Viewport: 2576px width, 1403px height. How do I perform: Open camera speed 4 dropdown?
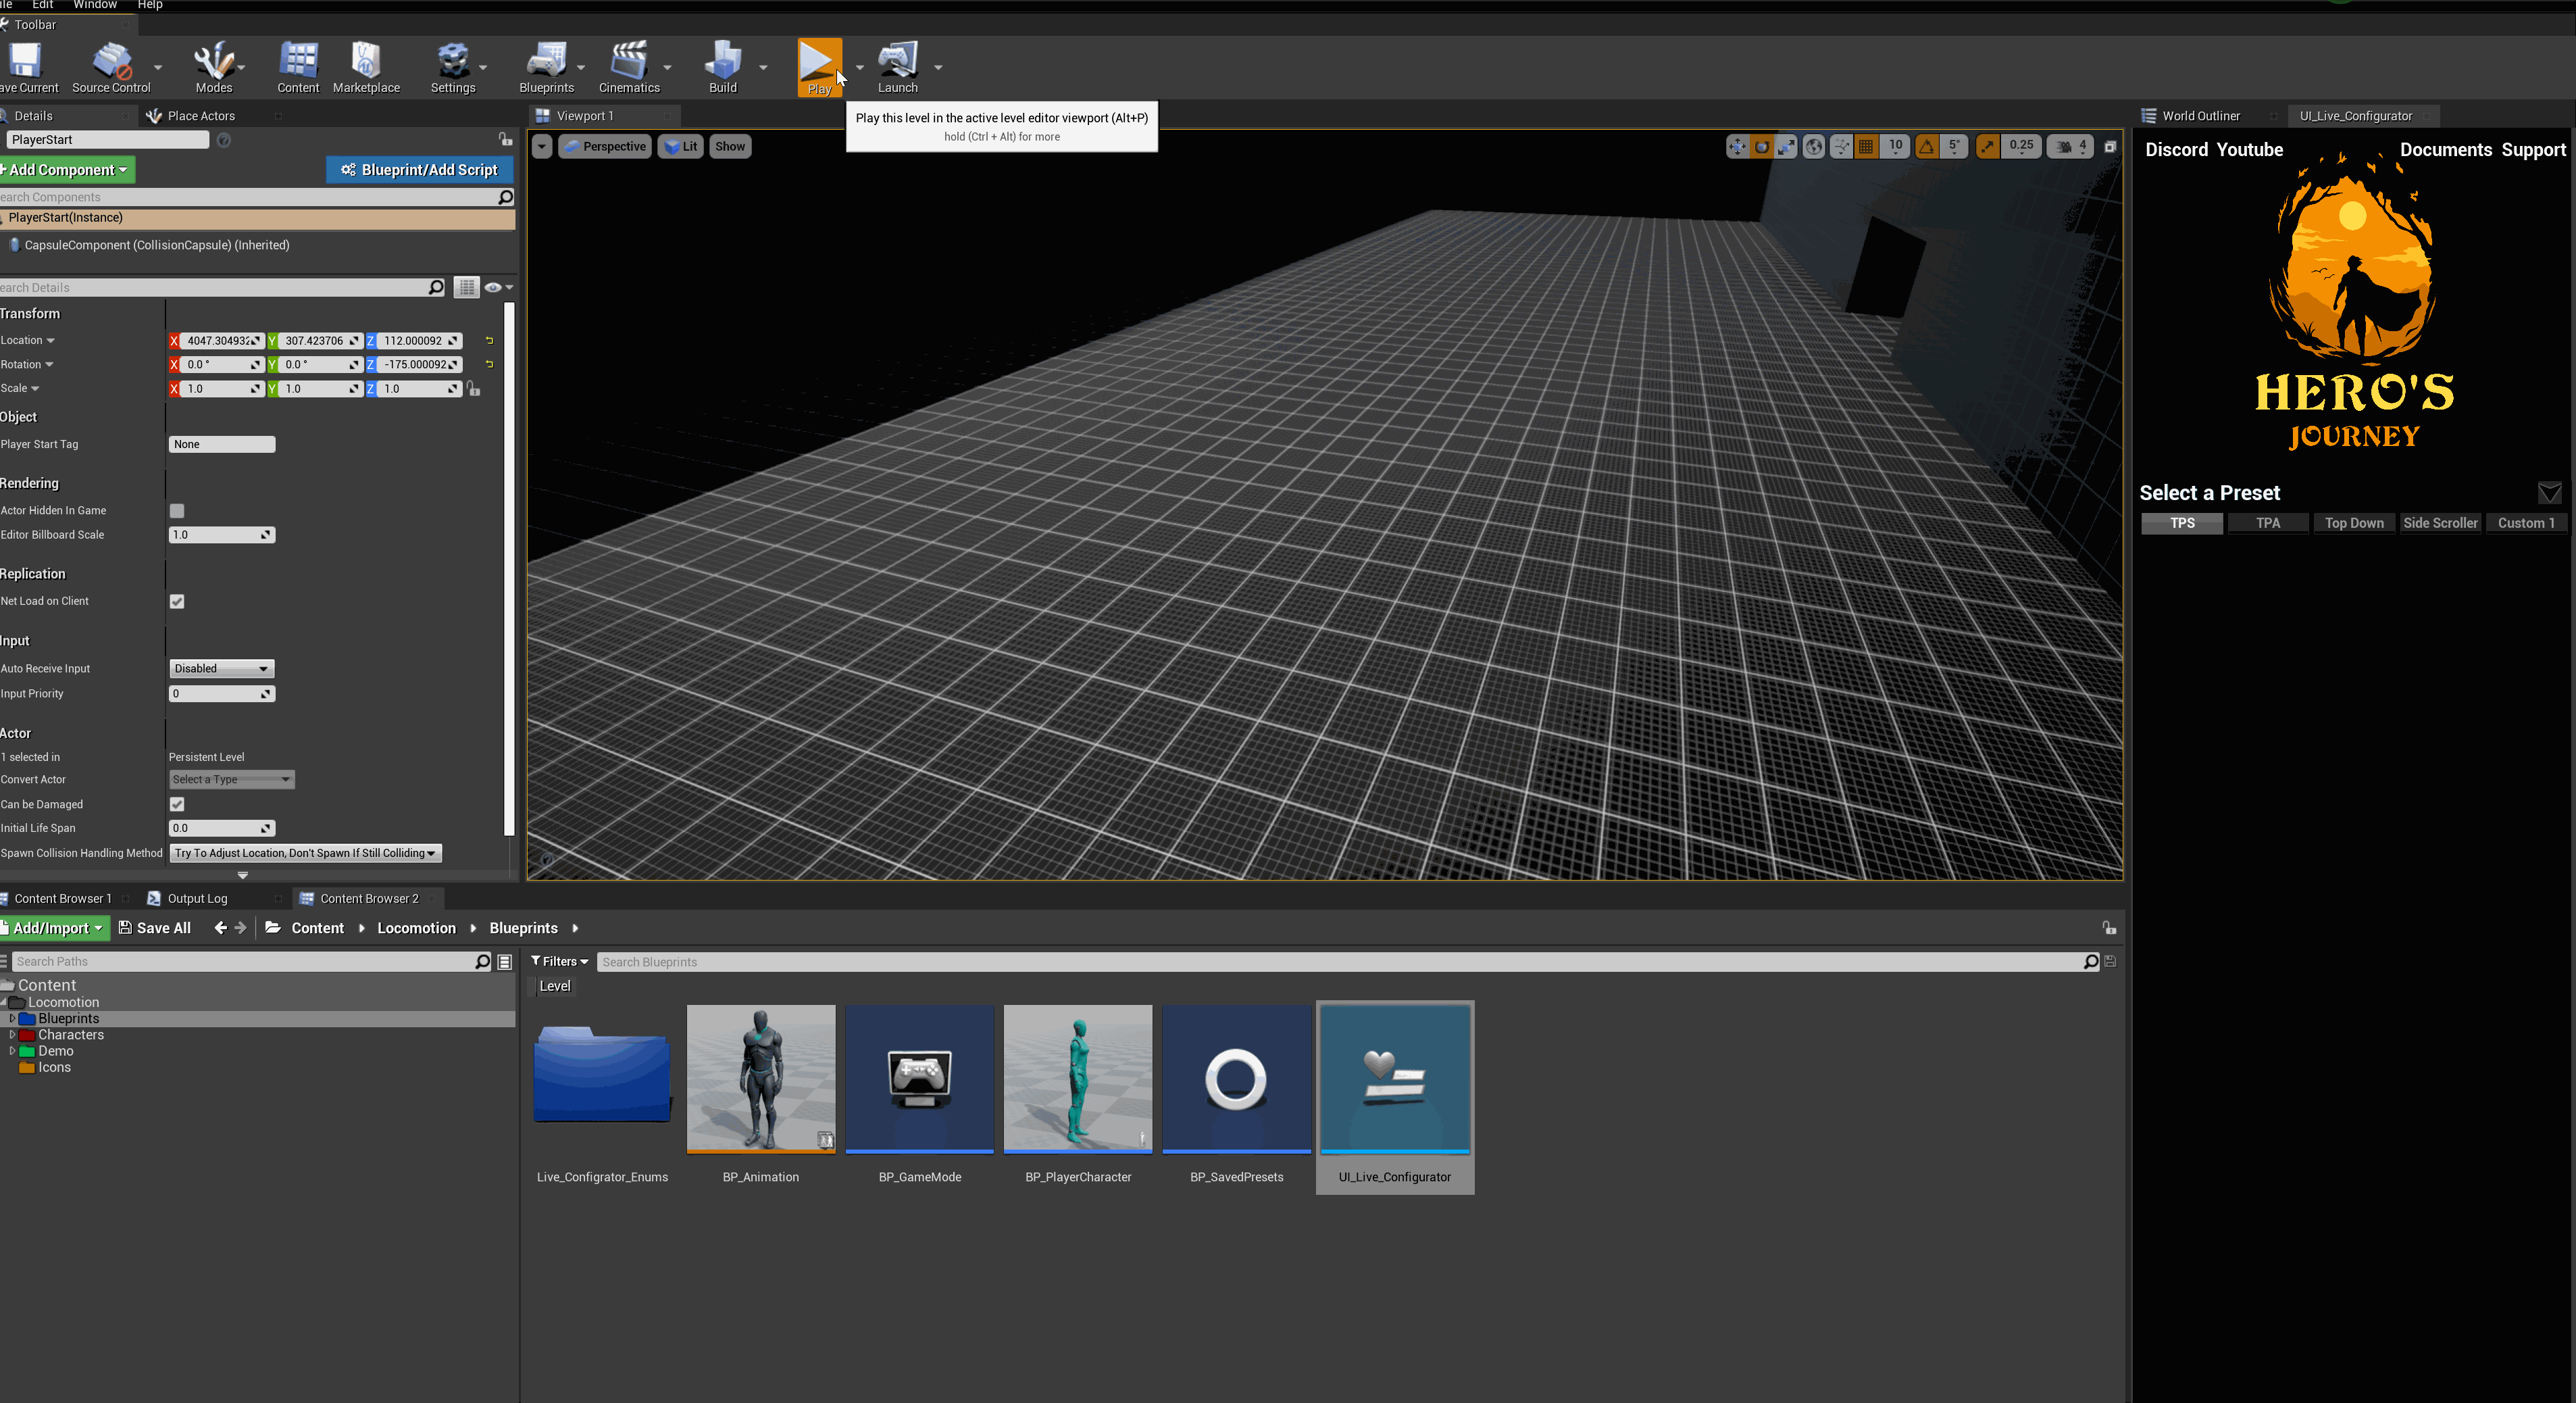(2070, 147)
